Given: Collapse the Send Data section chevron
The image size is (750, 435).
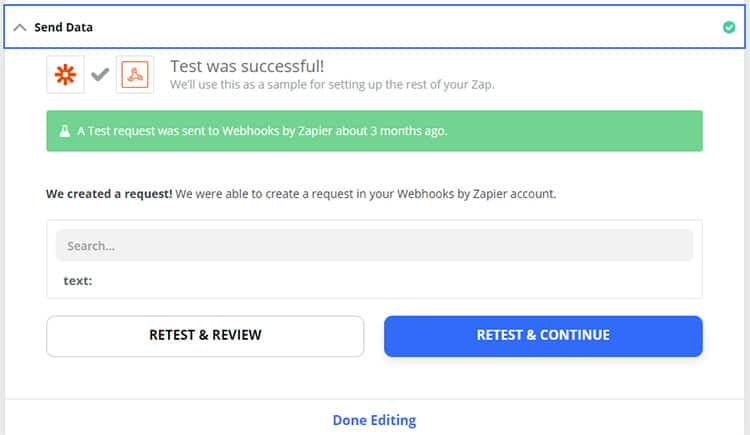Looking at the screenshot, I should (x=20, y=28).
